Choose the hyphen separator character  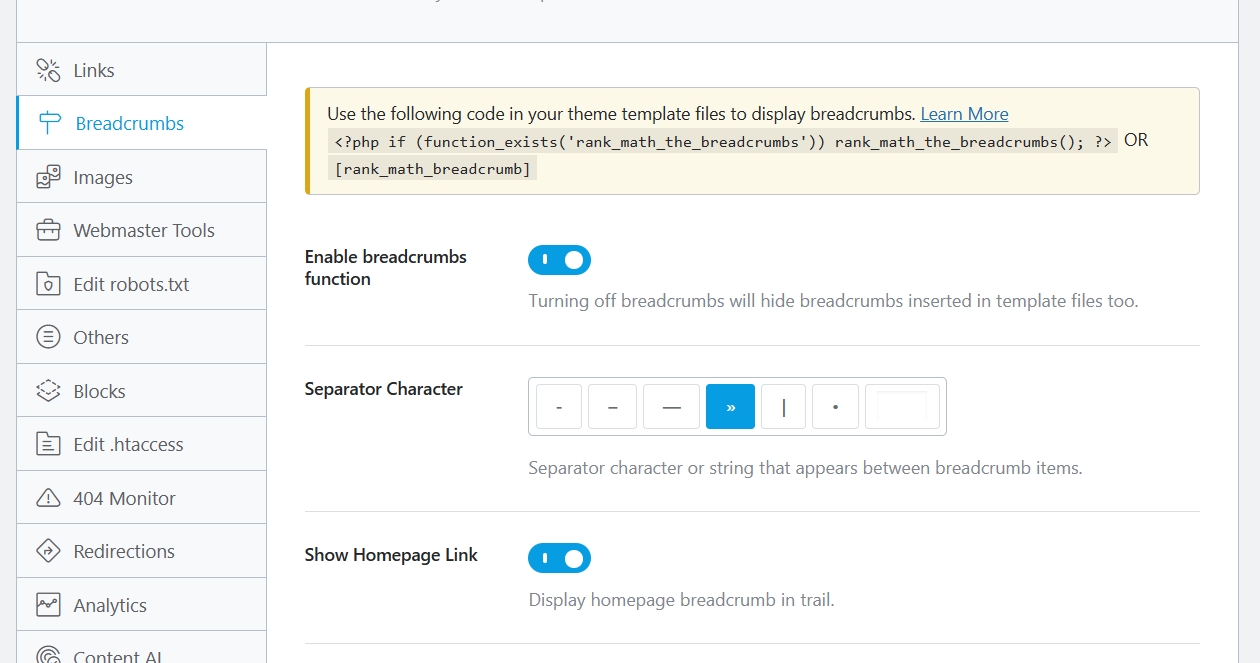pyautogui.click(x=559, y=407)
